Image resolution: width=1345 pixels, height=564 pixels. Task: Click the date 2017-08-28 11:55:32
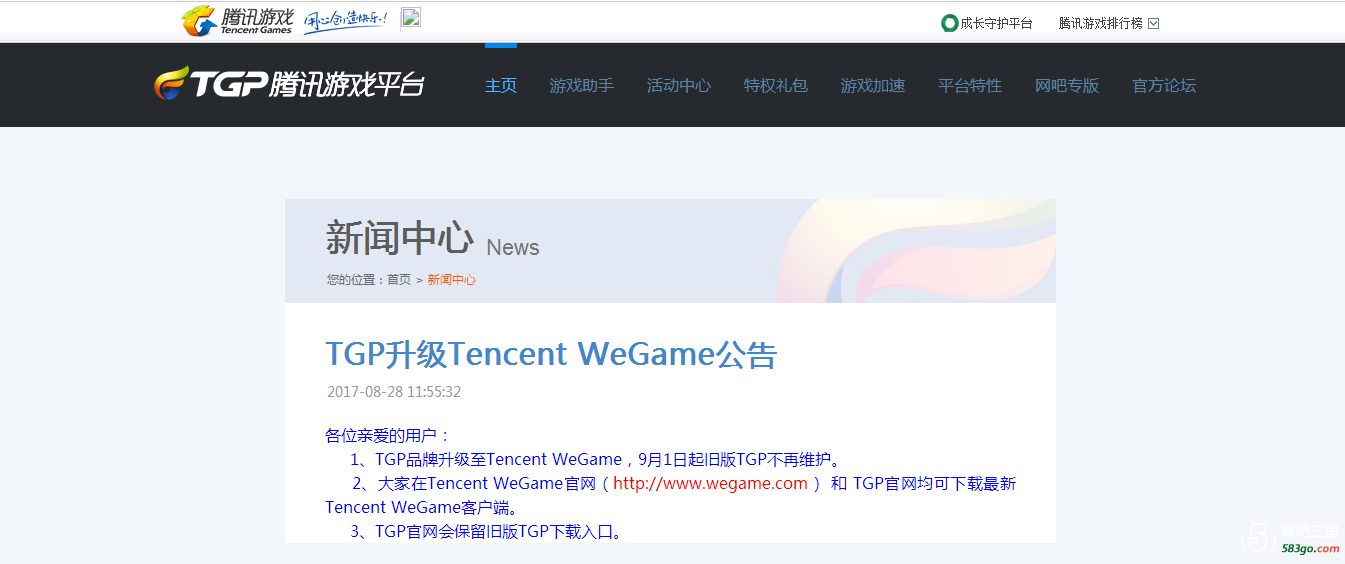point(394,392)
